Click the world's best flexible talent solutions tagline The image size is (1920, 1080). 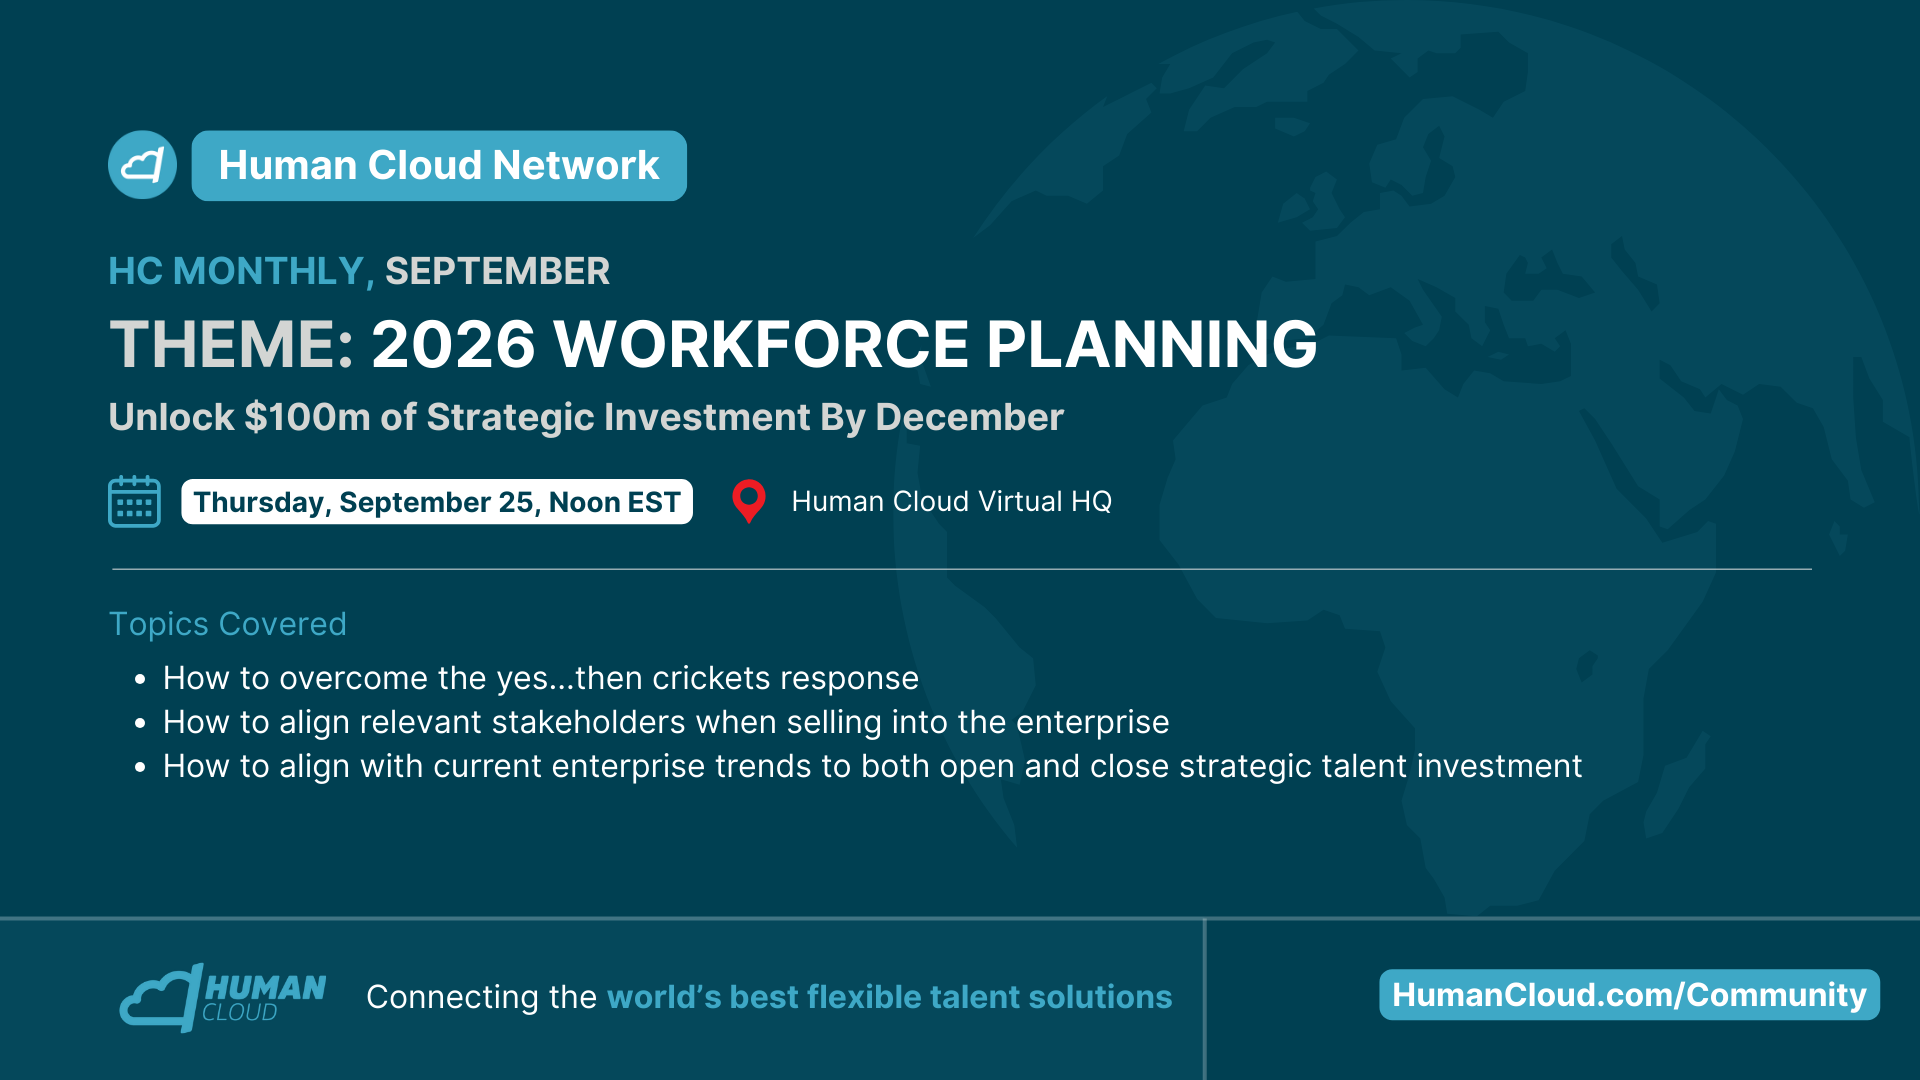[889, 997]
